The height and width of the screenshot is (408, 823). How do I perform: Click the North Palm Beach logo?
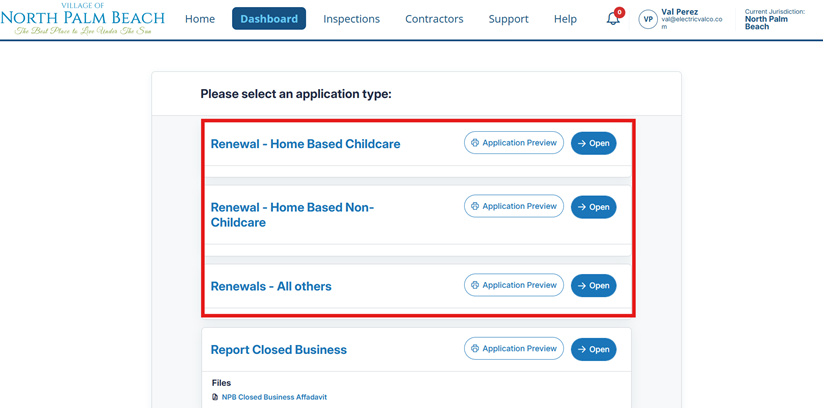[83, 19]
